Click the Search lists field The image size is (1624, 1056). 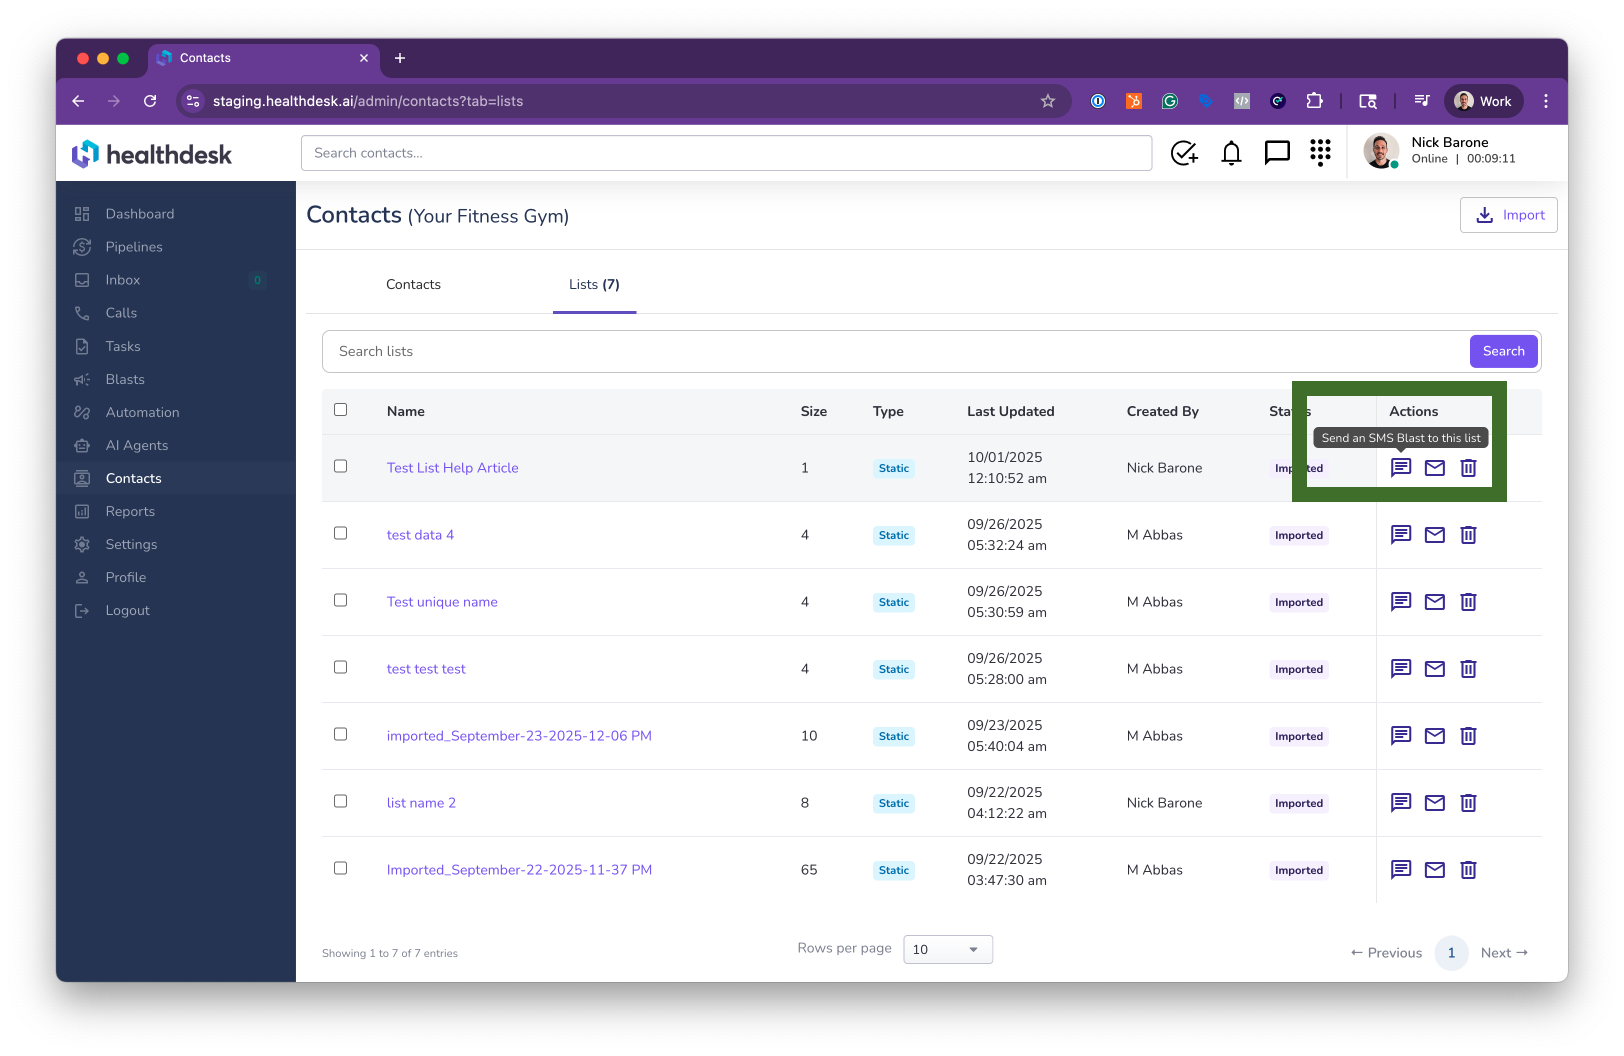pos(895,351)
